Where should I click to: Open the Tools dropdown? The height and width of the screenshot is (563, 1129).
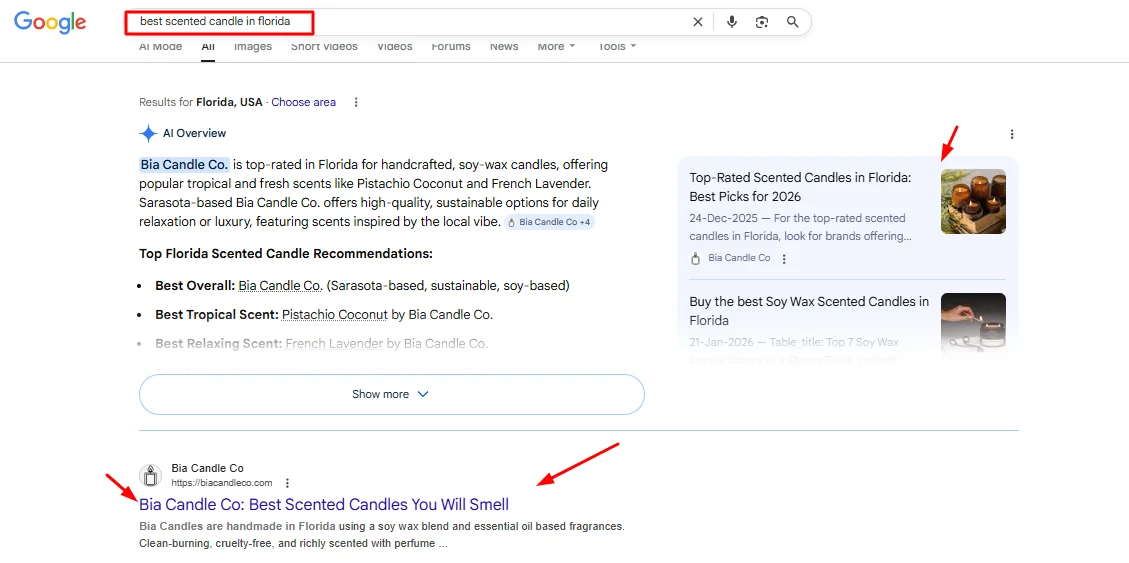617,46
